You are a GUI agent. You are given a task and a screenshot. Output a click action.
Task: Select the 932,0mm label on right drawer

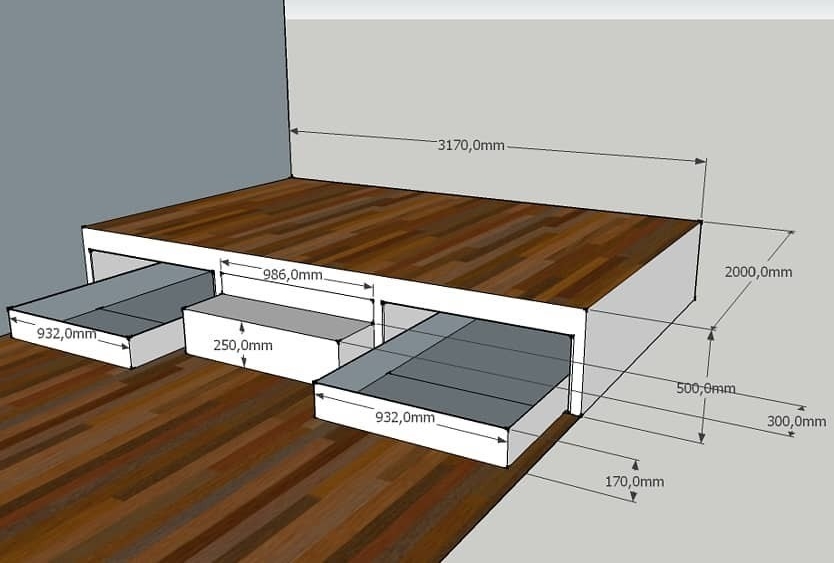(403, 417)
